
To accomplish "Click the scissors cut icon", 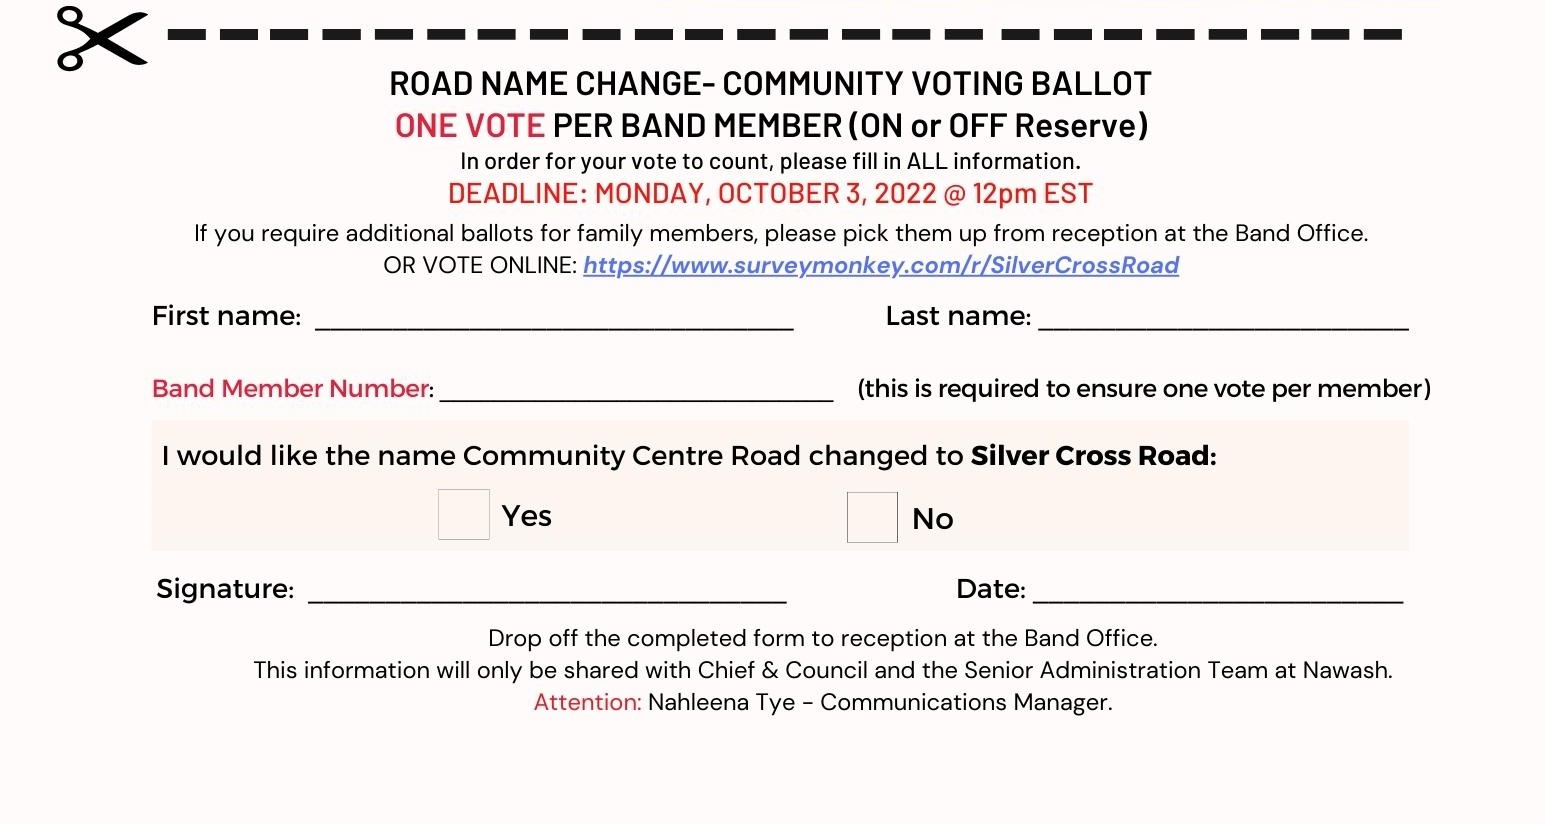I will click(101, 39).
